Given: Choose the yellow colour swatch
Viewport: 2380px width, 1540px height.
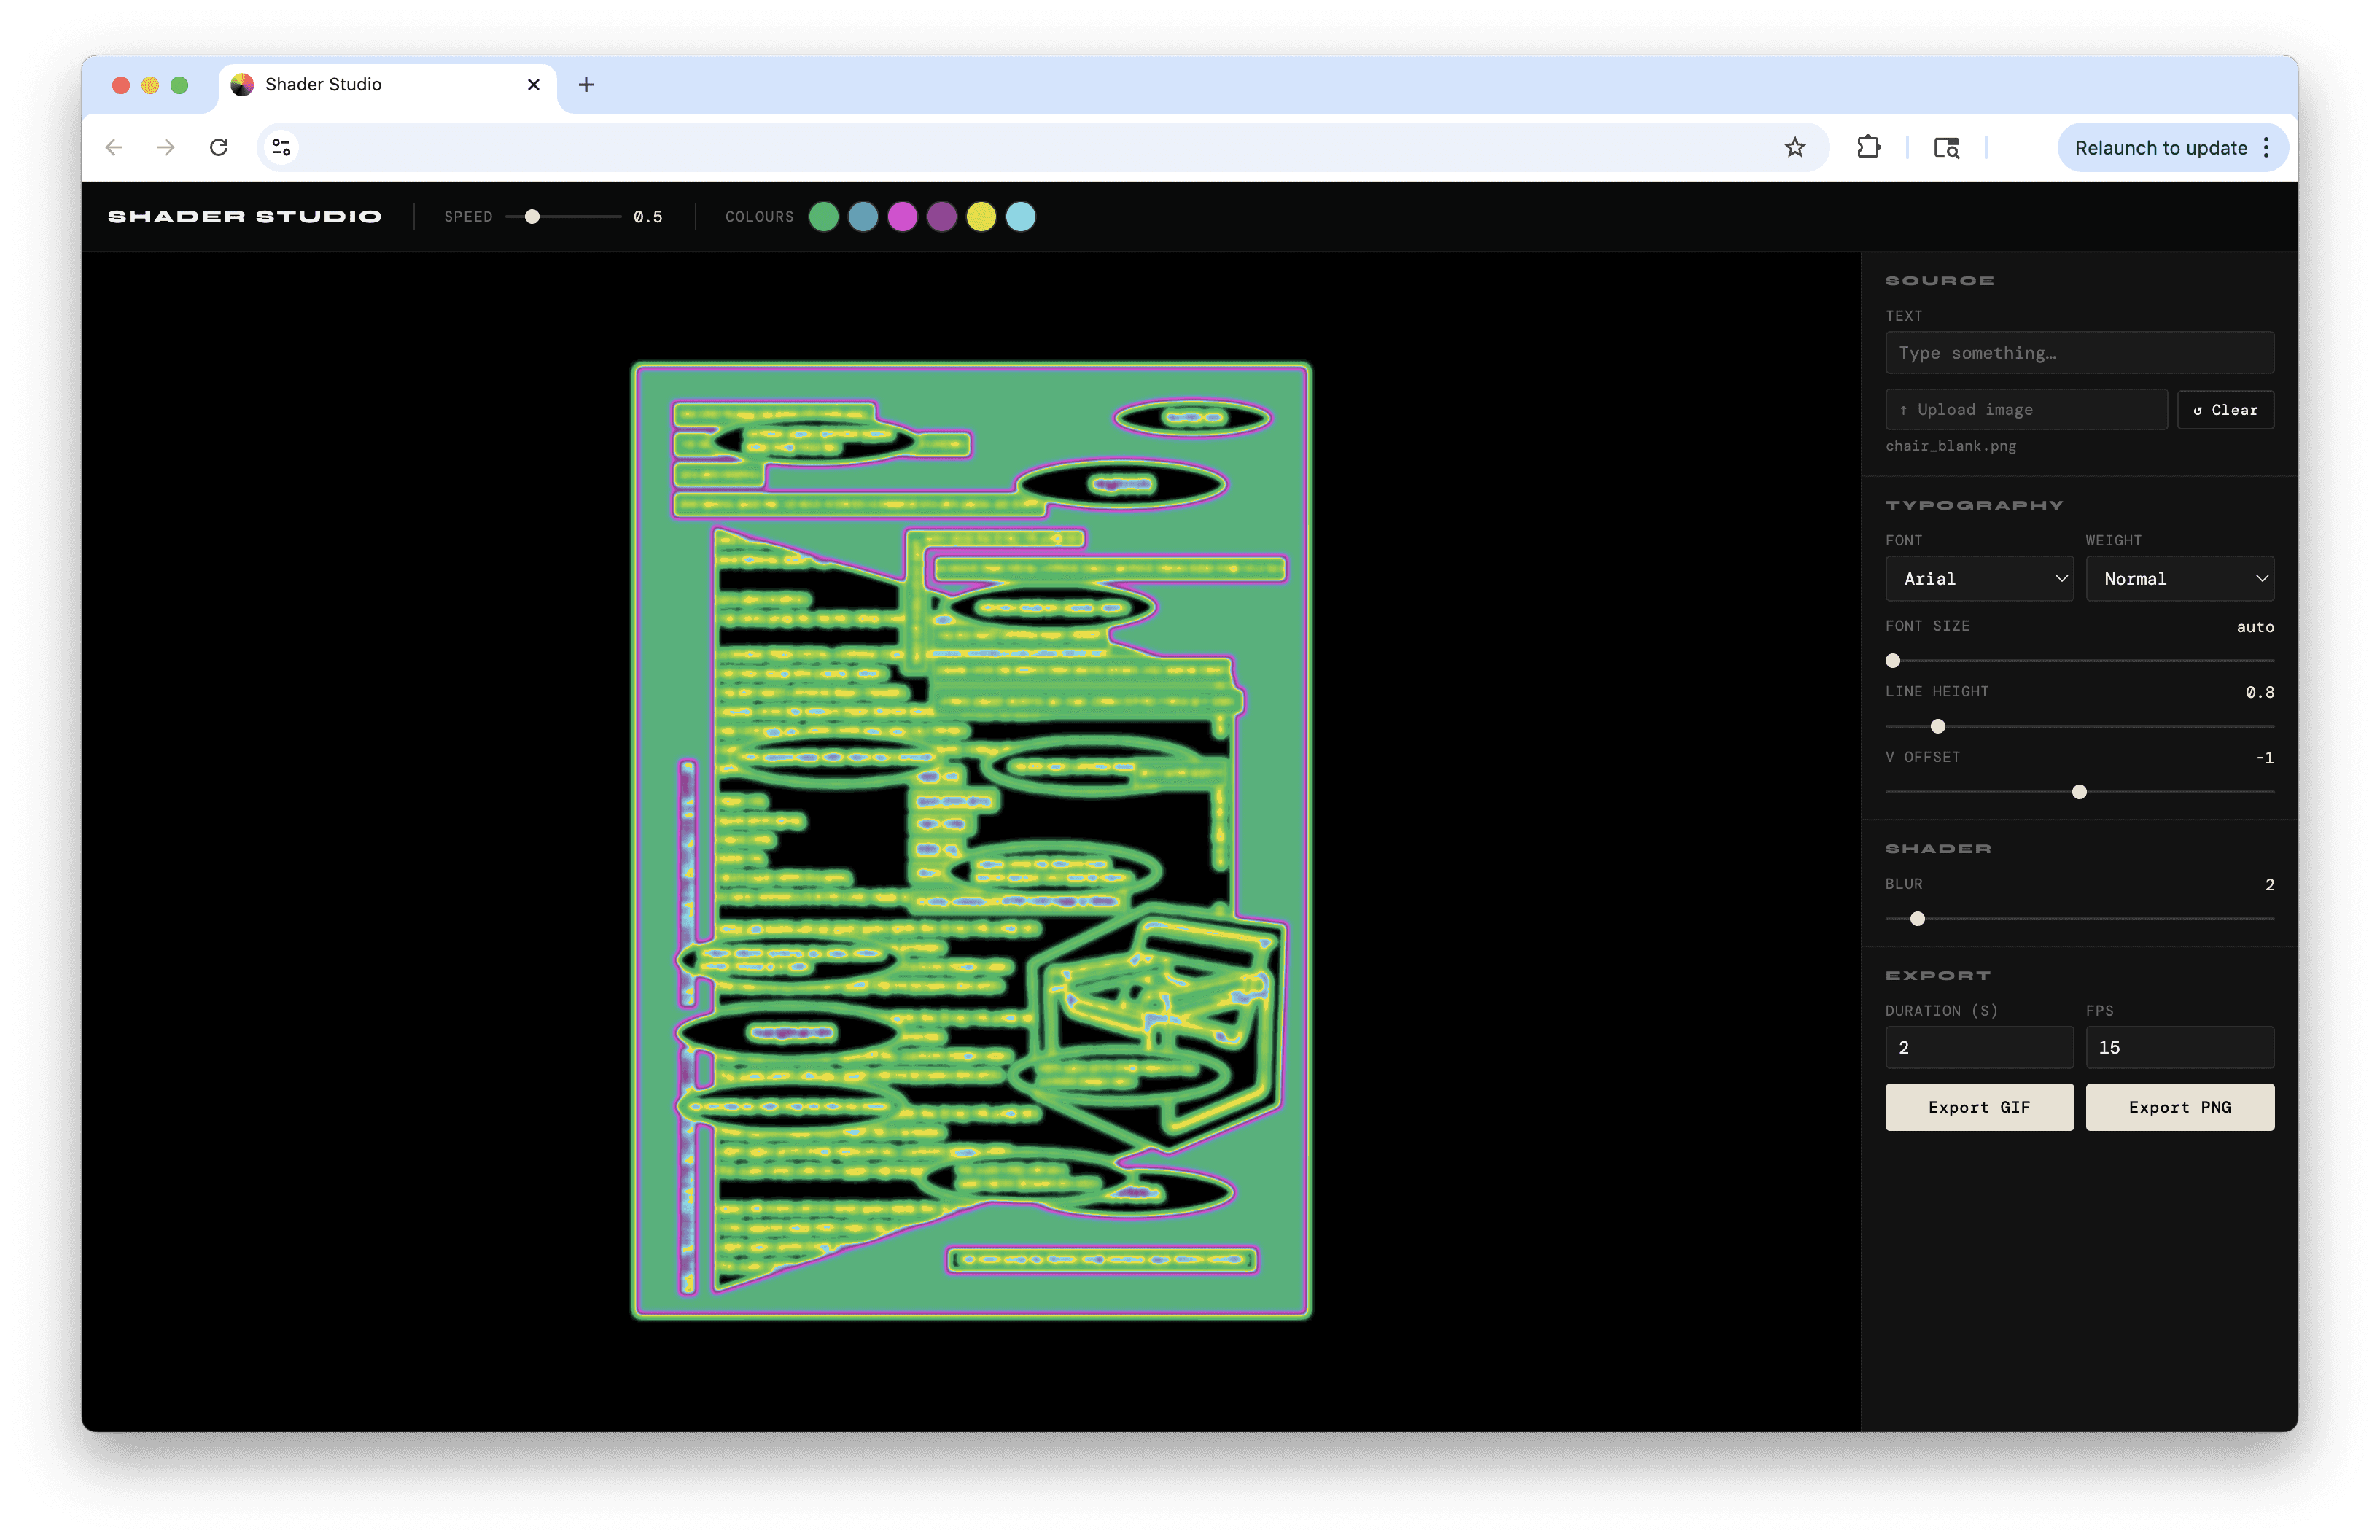Looking at the screenshot, I should tap(981, 217).
